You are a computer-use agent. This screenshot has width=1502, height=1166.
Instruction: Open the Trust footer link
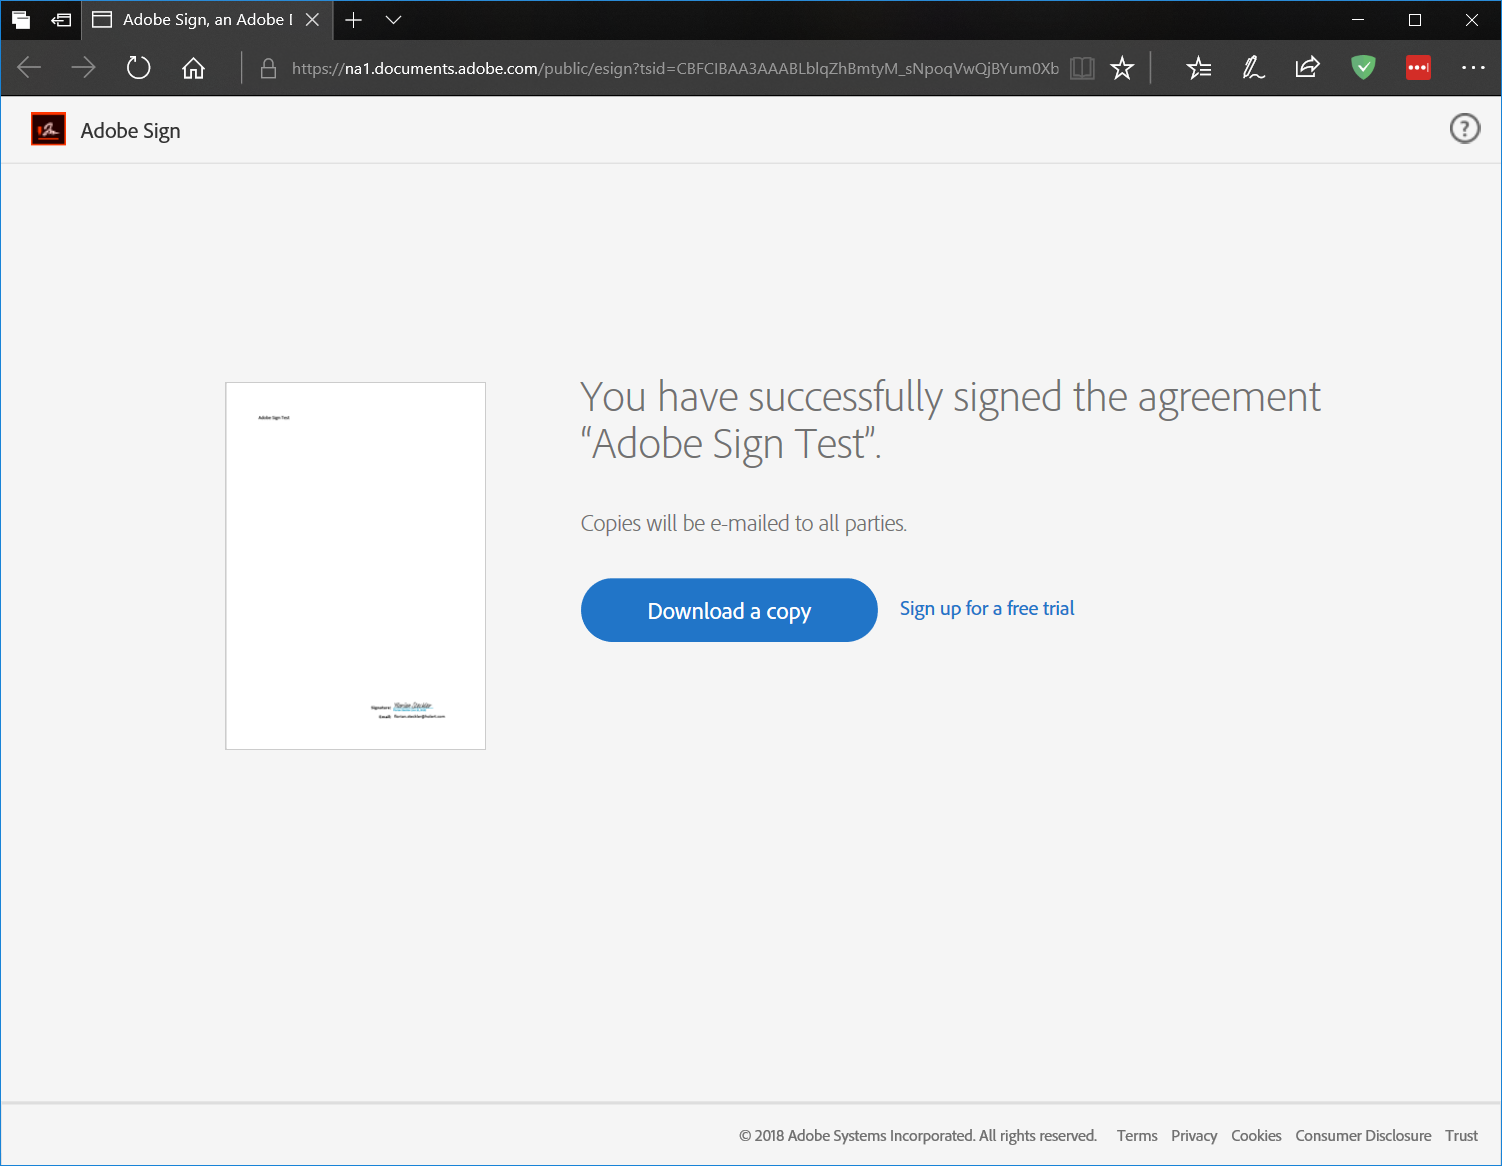coord(1461,1136)
